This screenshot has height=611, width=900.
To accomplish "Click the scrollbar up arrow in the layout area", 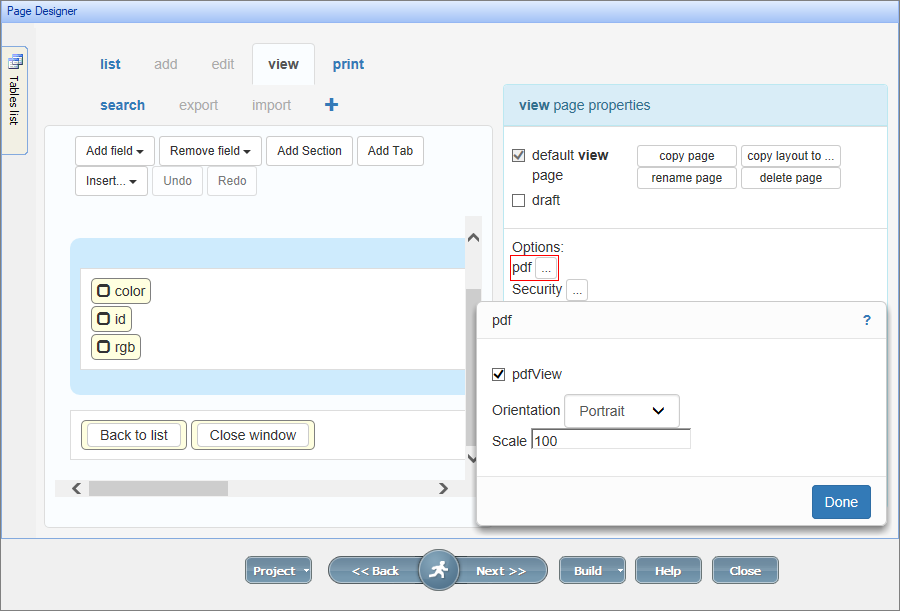I will [473, 237].
